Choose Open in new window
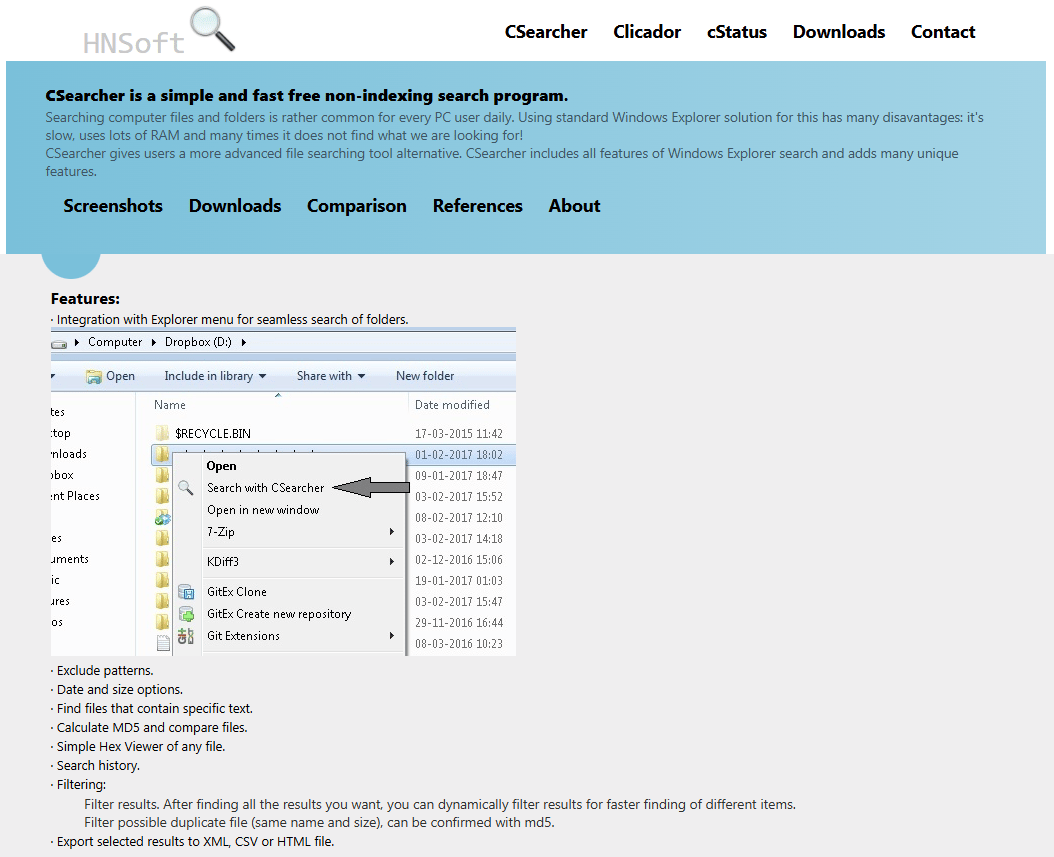This screenshot has width=1054, height=857. click(264, 510)
